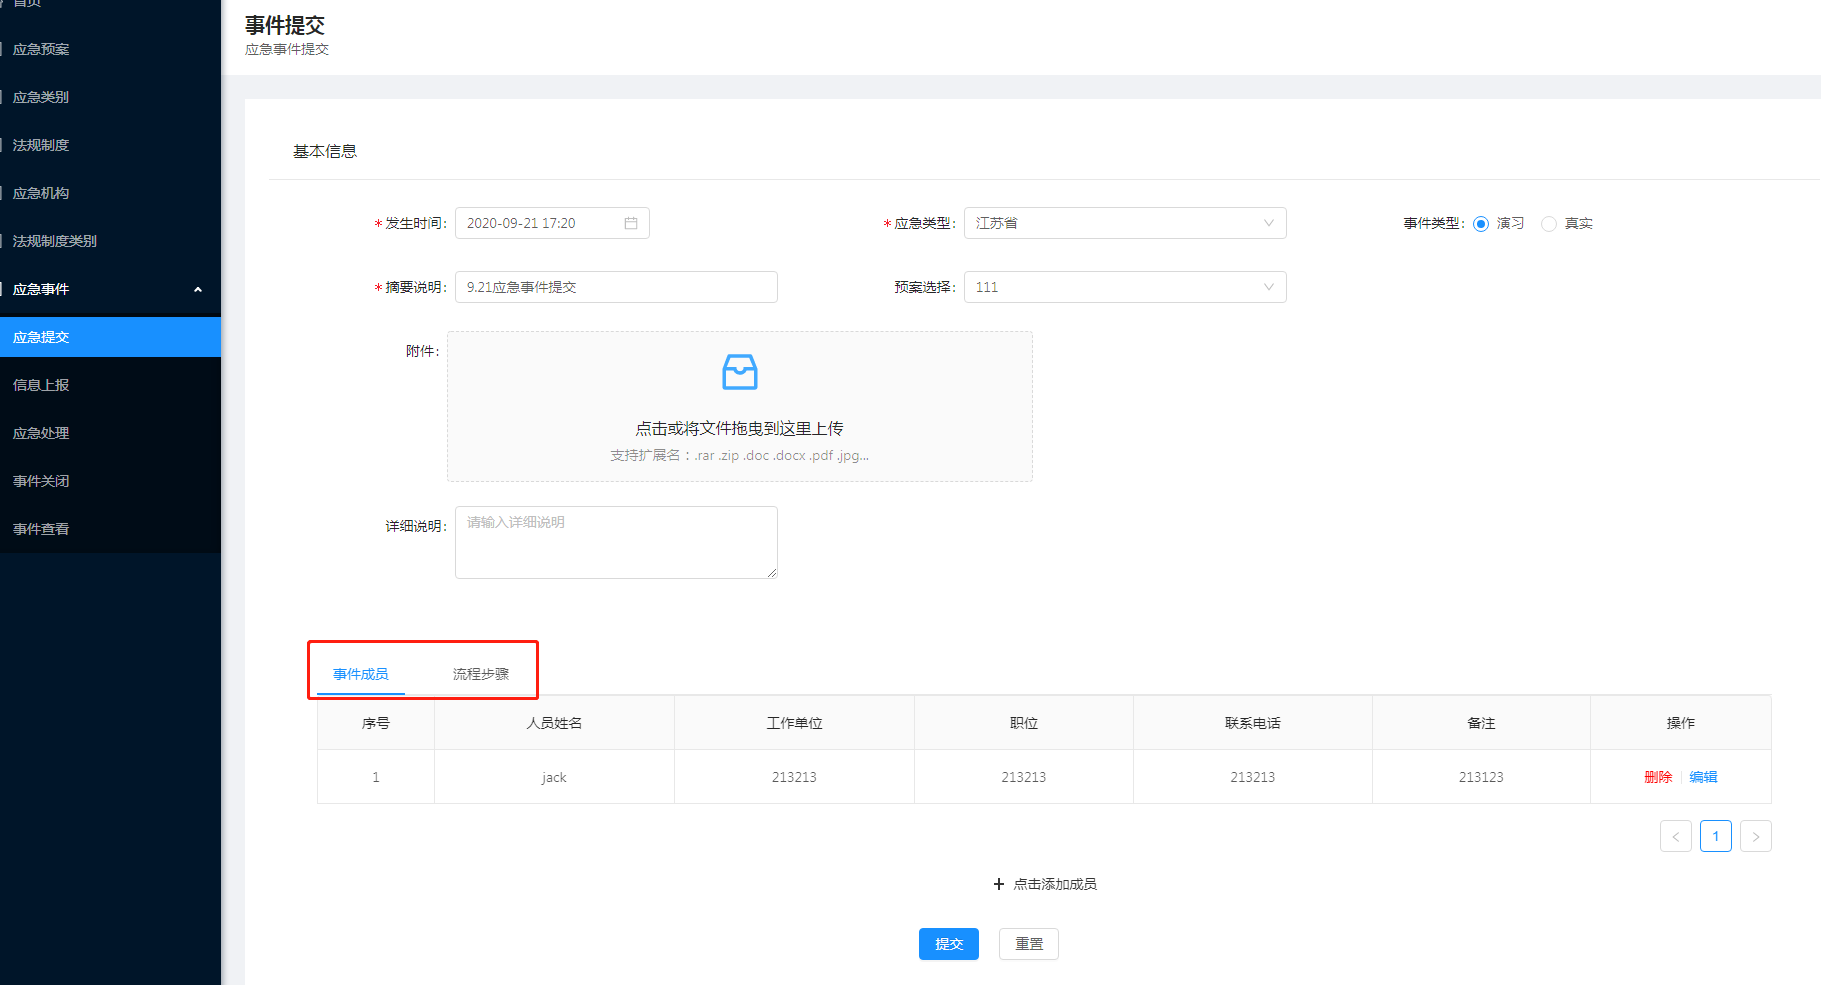Image resolution: width=1821 pixels, height=985 pixels.
Task: Click the 备注 cell value 213123
Action: pyautogui.click(x=1481, y=777)
